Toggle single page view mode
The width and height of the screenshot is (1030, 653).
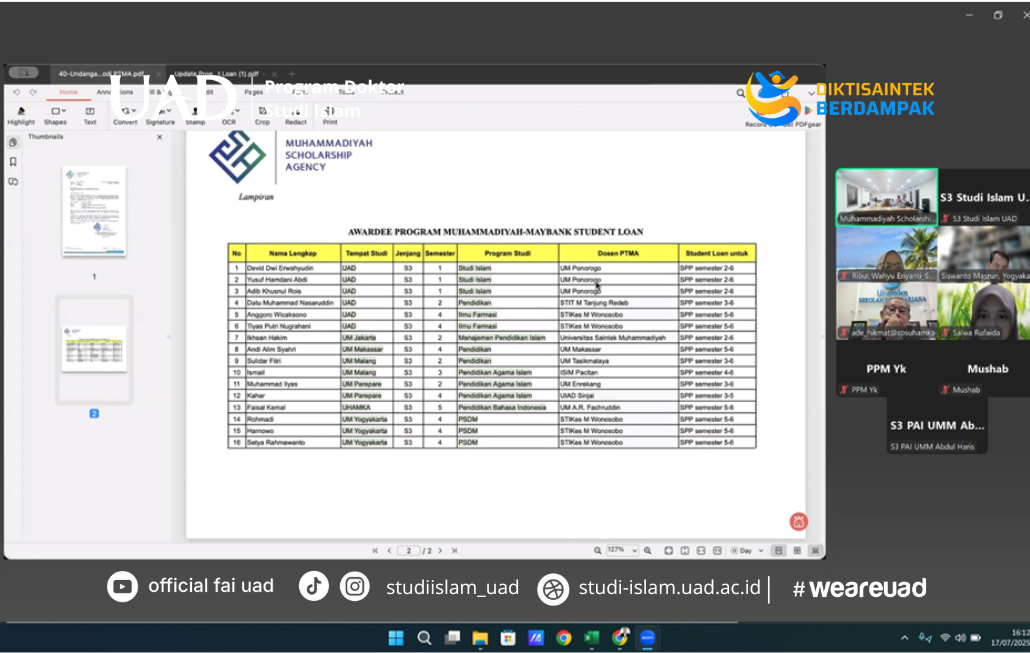(x=778, y=551)
